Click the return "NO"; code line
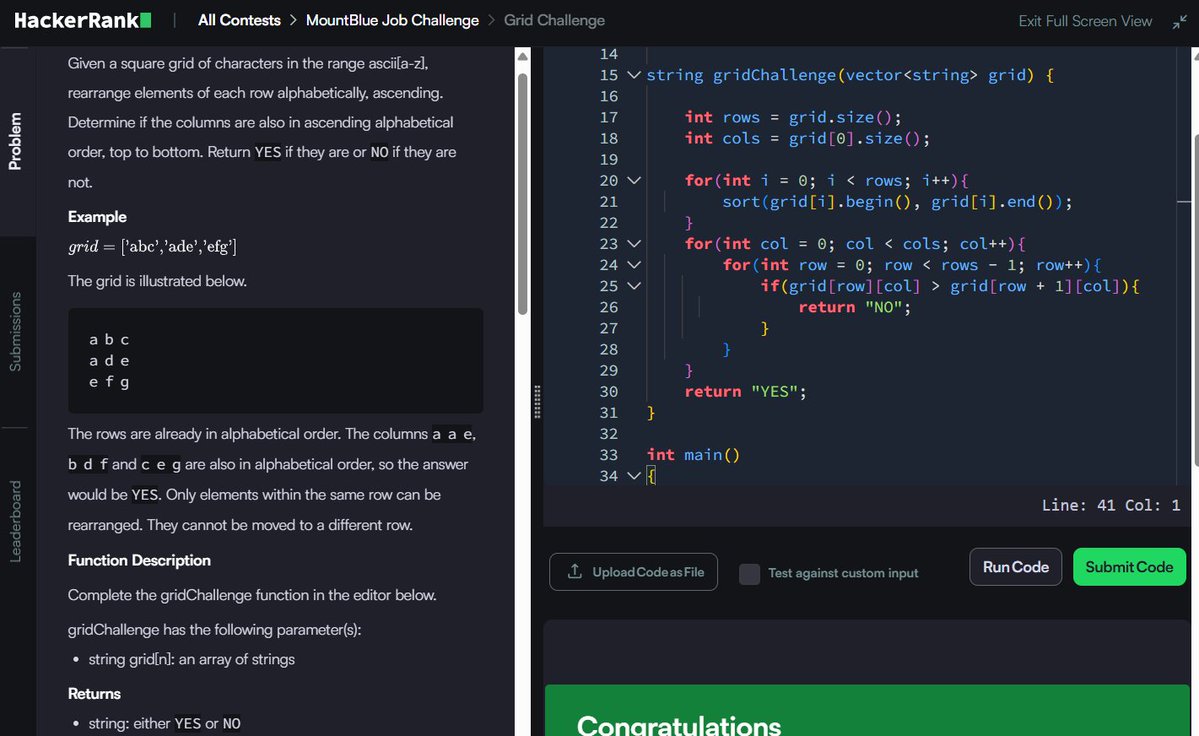The height and width of the screenshot is (736, 1199). click(x=855, y=307)
